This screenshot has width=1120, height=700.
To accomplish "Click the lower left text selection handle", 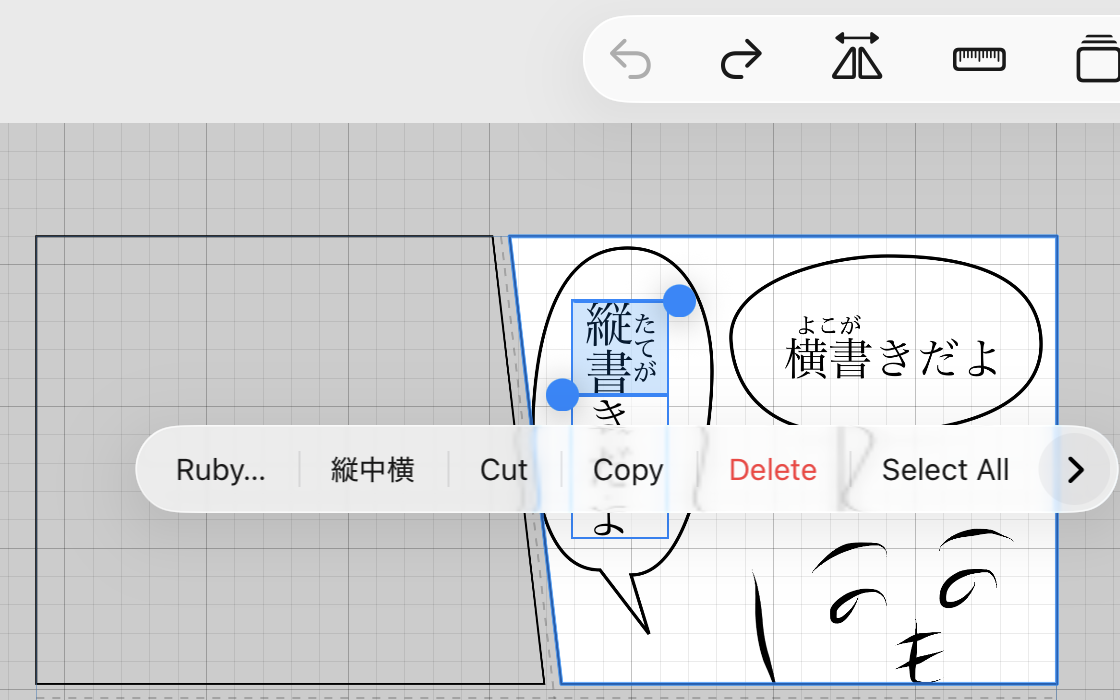I will click(562, 394).
